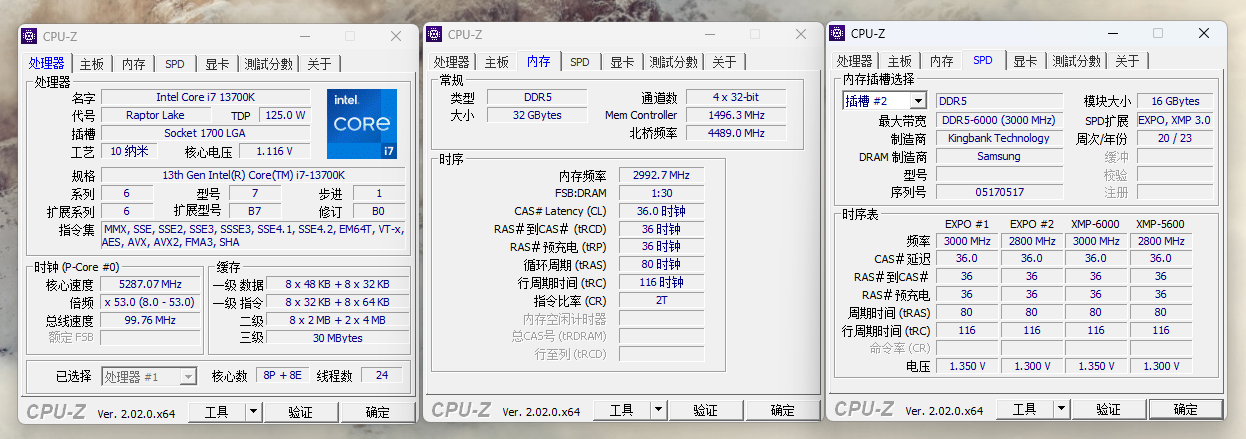This screenshot has height=439, width=1246.
Task: Open 关于 tab in left CPU-Z window
Action: click(x=319, y=64)
